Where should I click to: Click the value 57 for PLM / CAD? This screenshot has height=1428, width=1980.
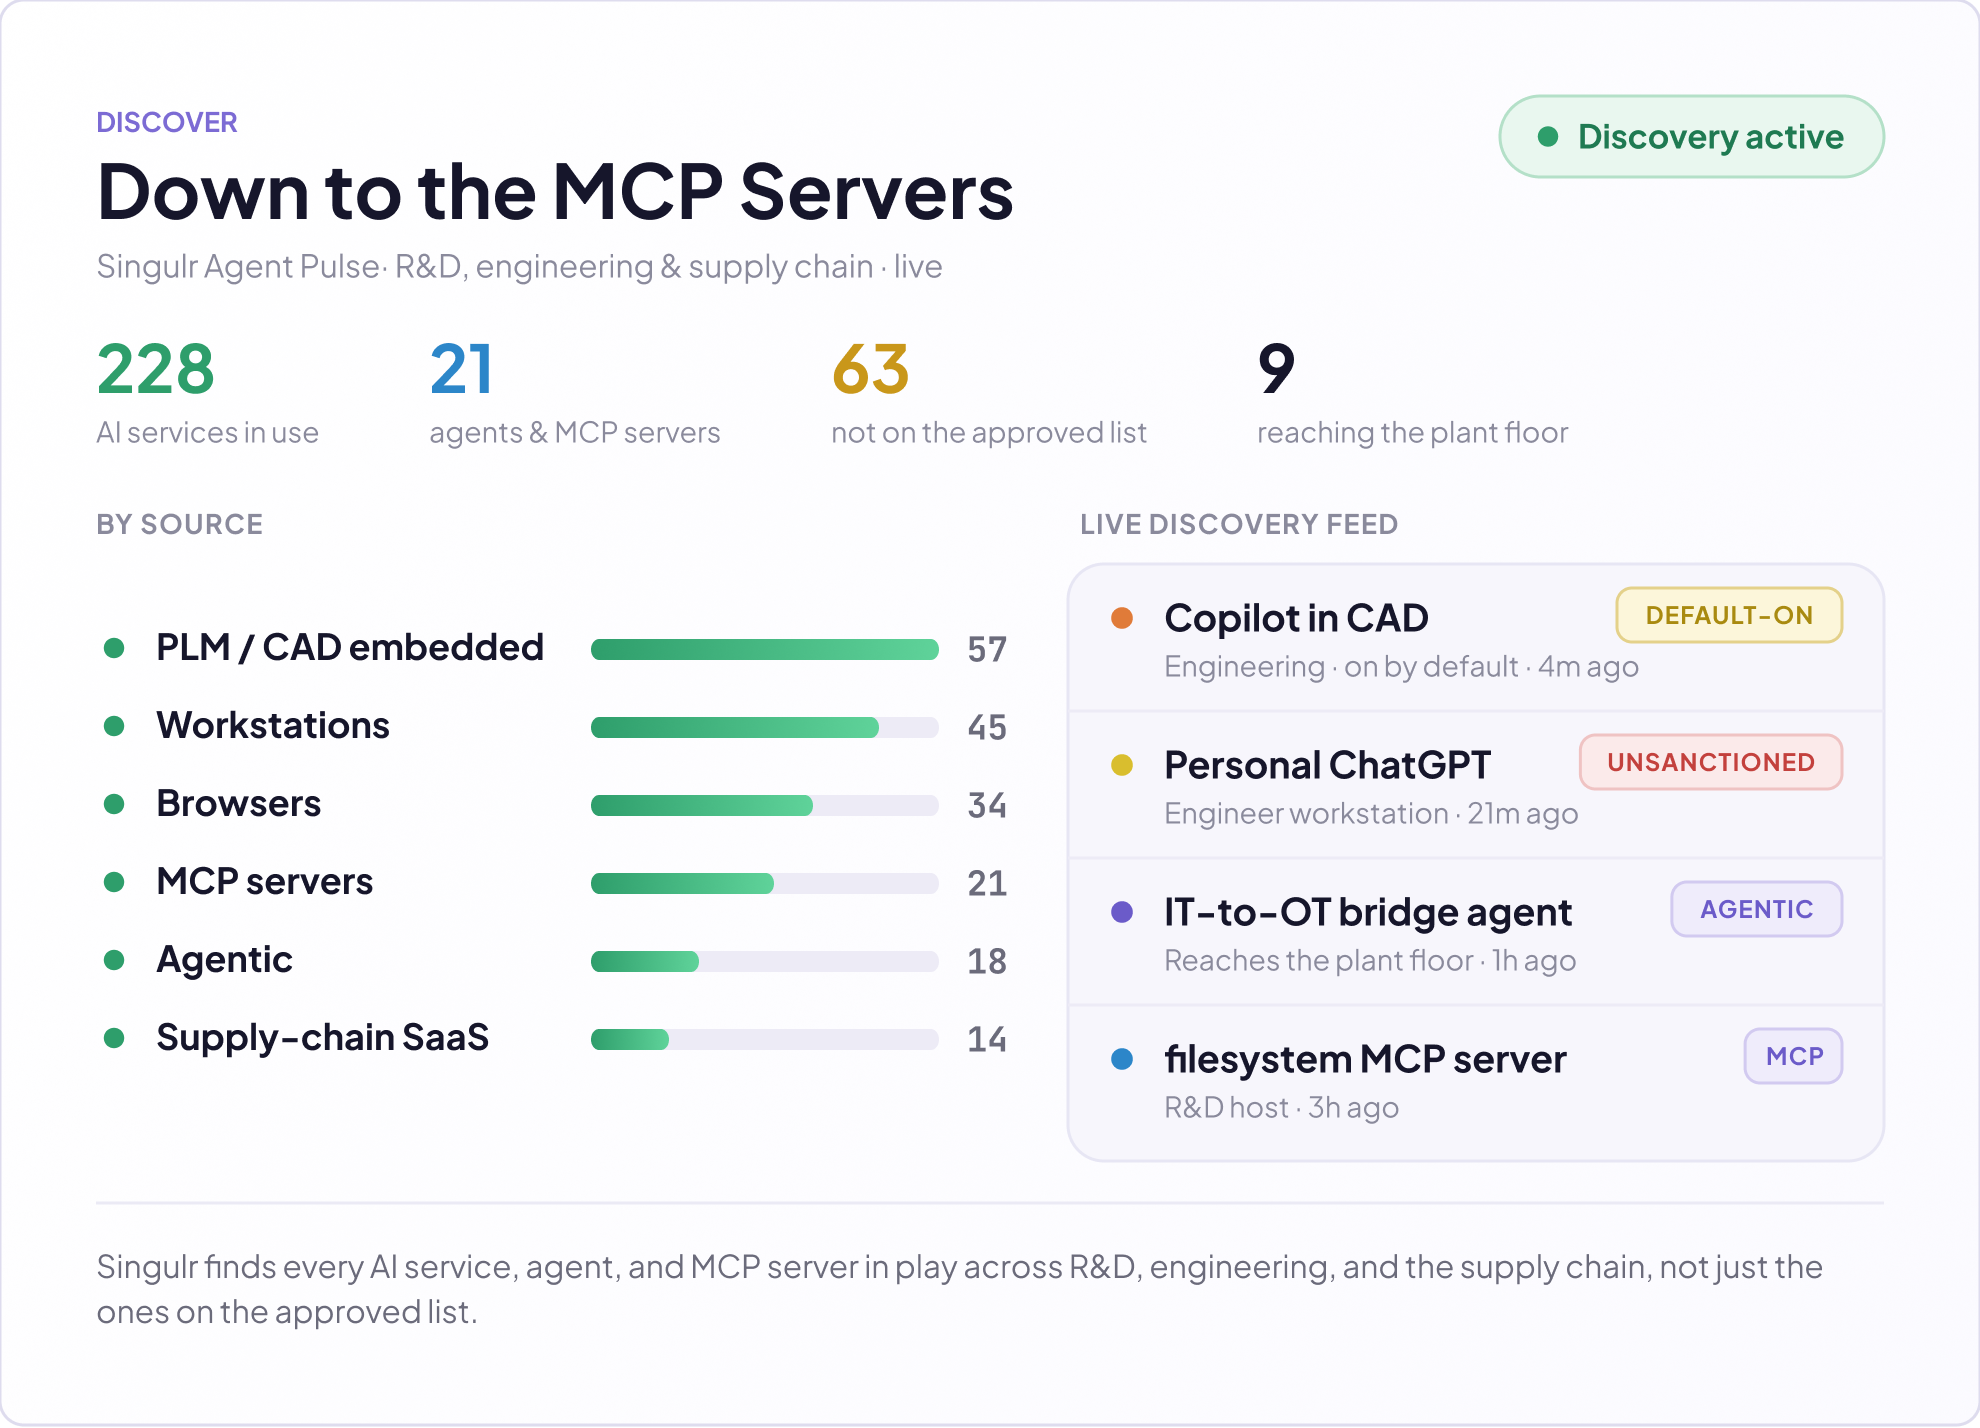pyautogui.click(x=987, y=650)
